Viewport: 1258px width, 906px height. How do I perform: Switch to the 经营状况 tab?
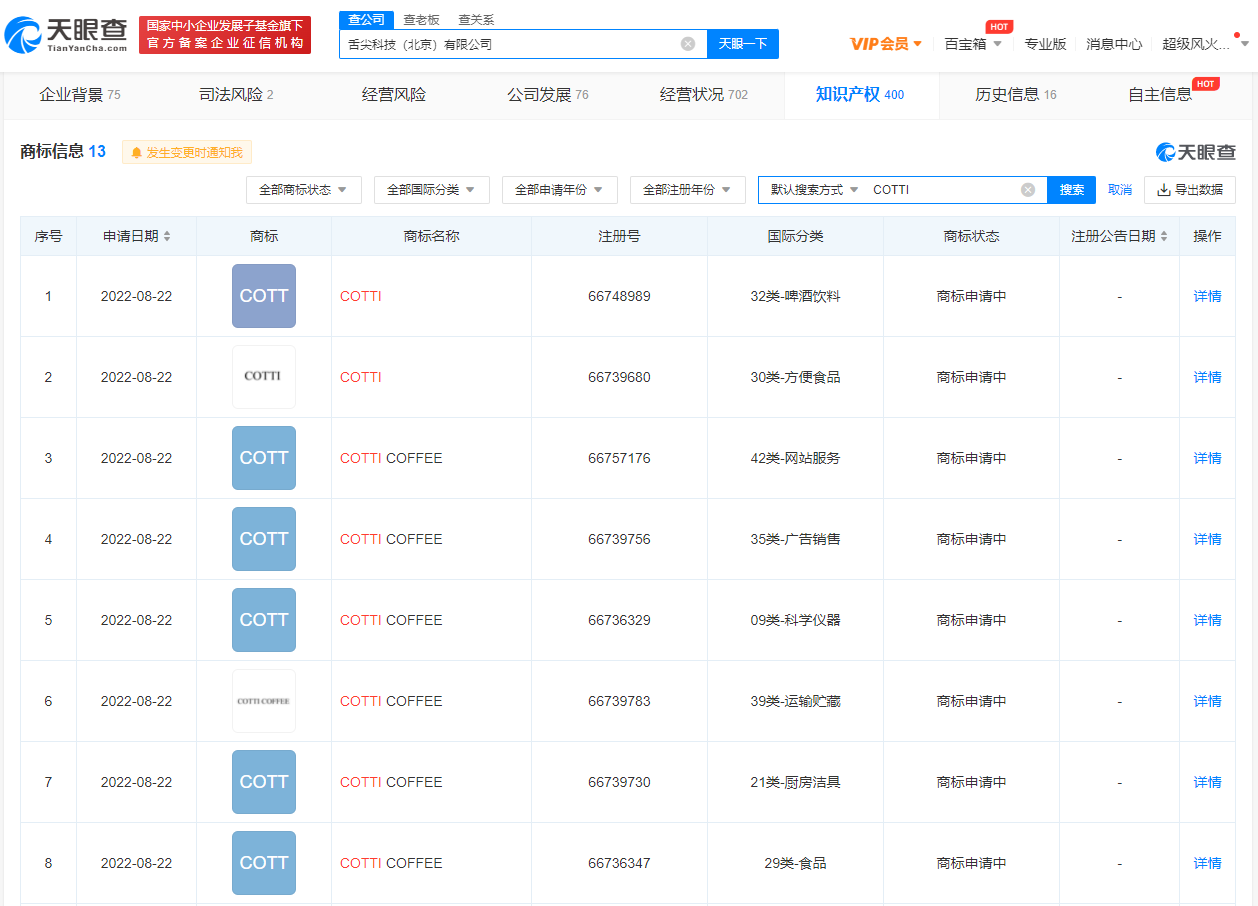tap(703, 95)
